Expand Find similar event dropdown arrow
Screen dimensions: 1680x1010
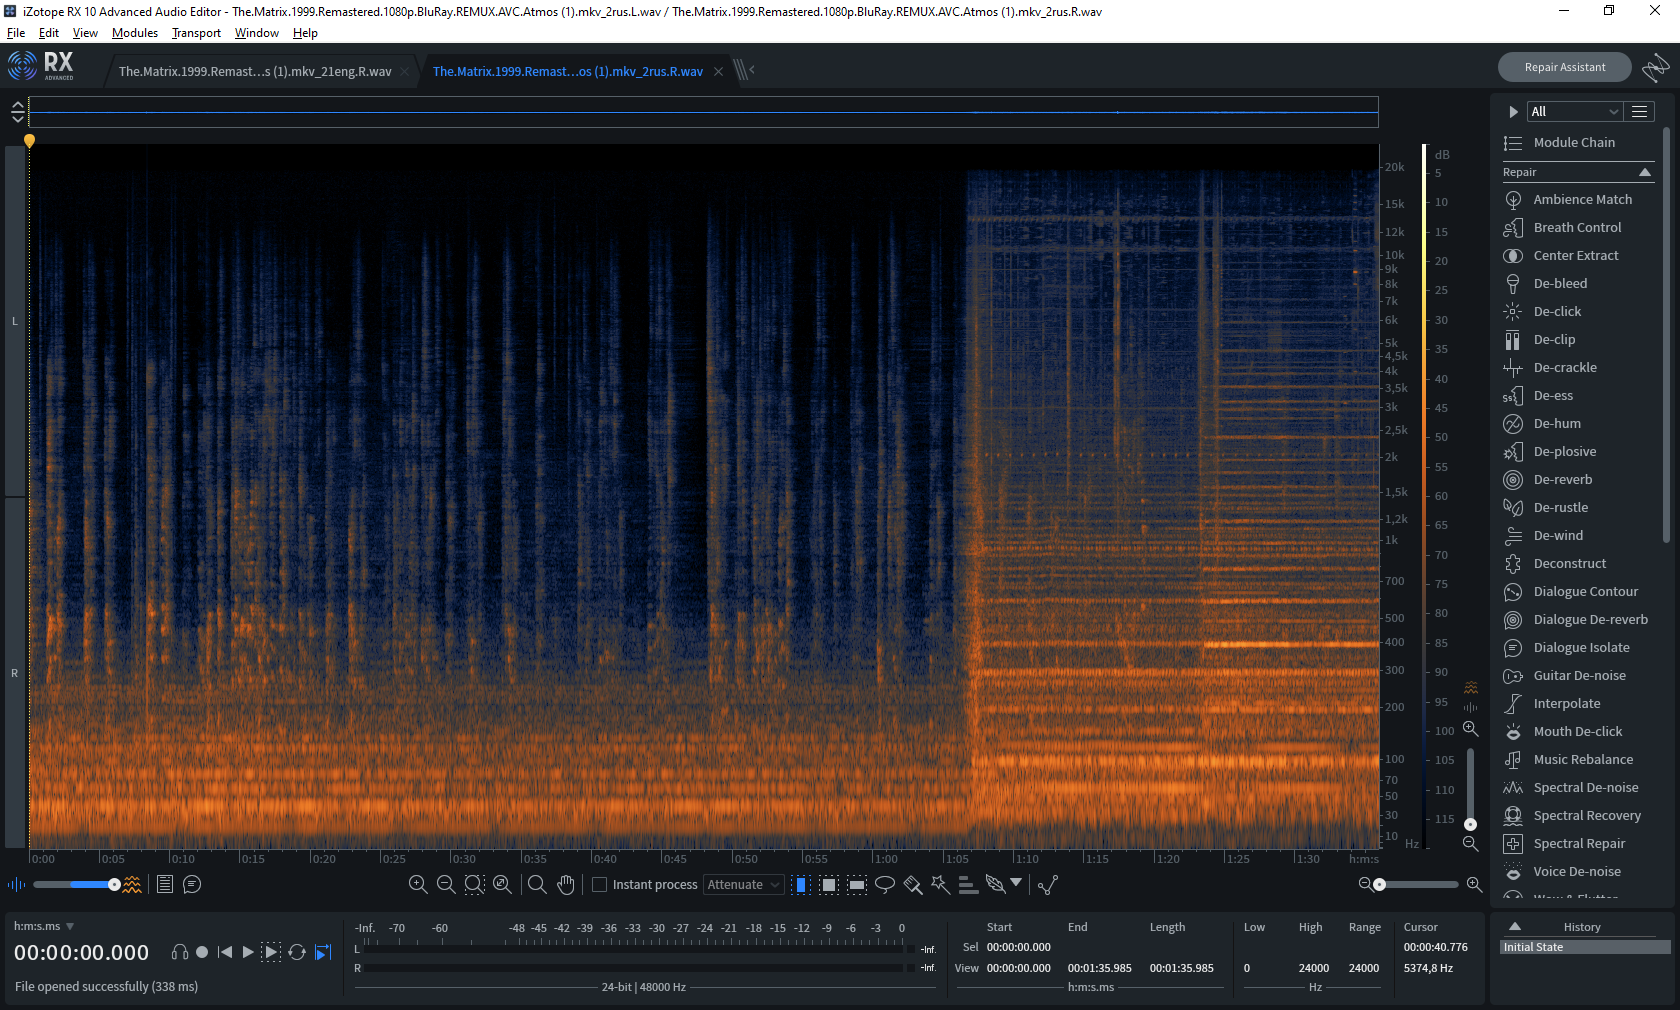coord(1016,882)
